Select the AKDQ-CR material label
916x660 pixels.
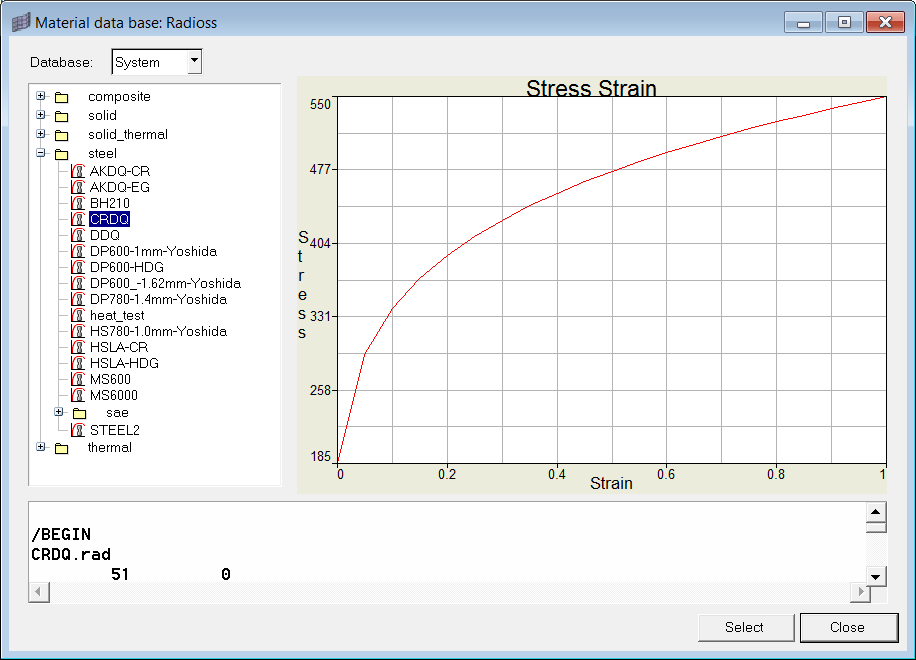tap(120, 171)
